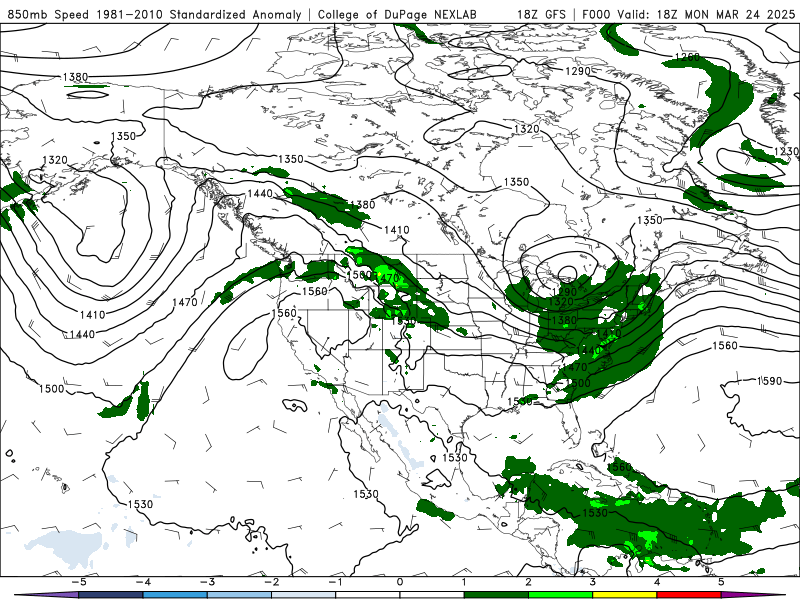Click the '1260' contour label
Viewport: 800px width, 600px height.
(687, 57)
